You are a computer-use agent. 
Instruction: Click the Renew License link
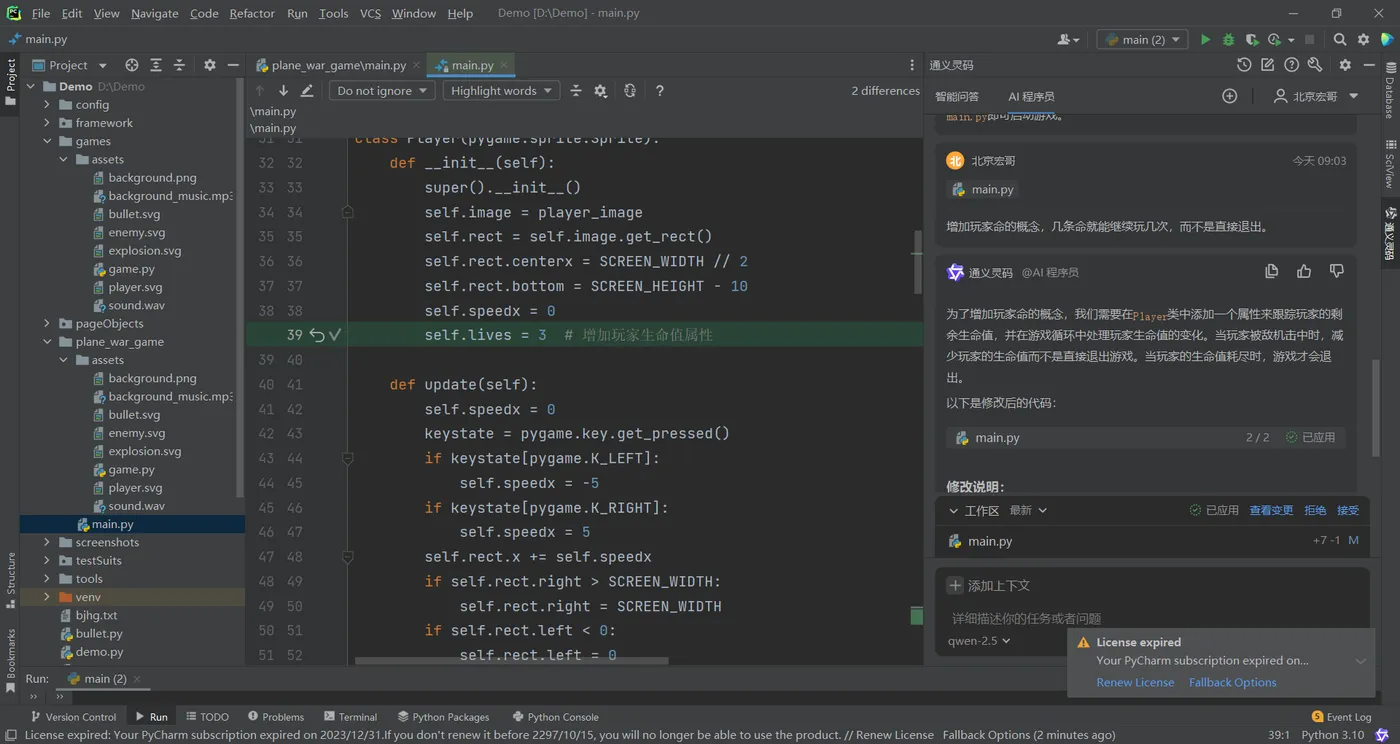pyautogui.click(x=1135, y=682)
